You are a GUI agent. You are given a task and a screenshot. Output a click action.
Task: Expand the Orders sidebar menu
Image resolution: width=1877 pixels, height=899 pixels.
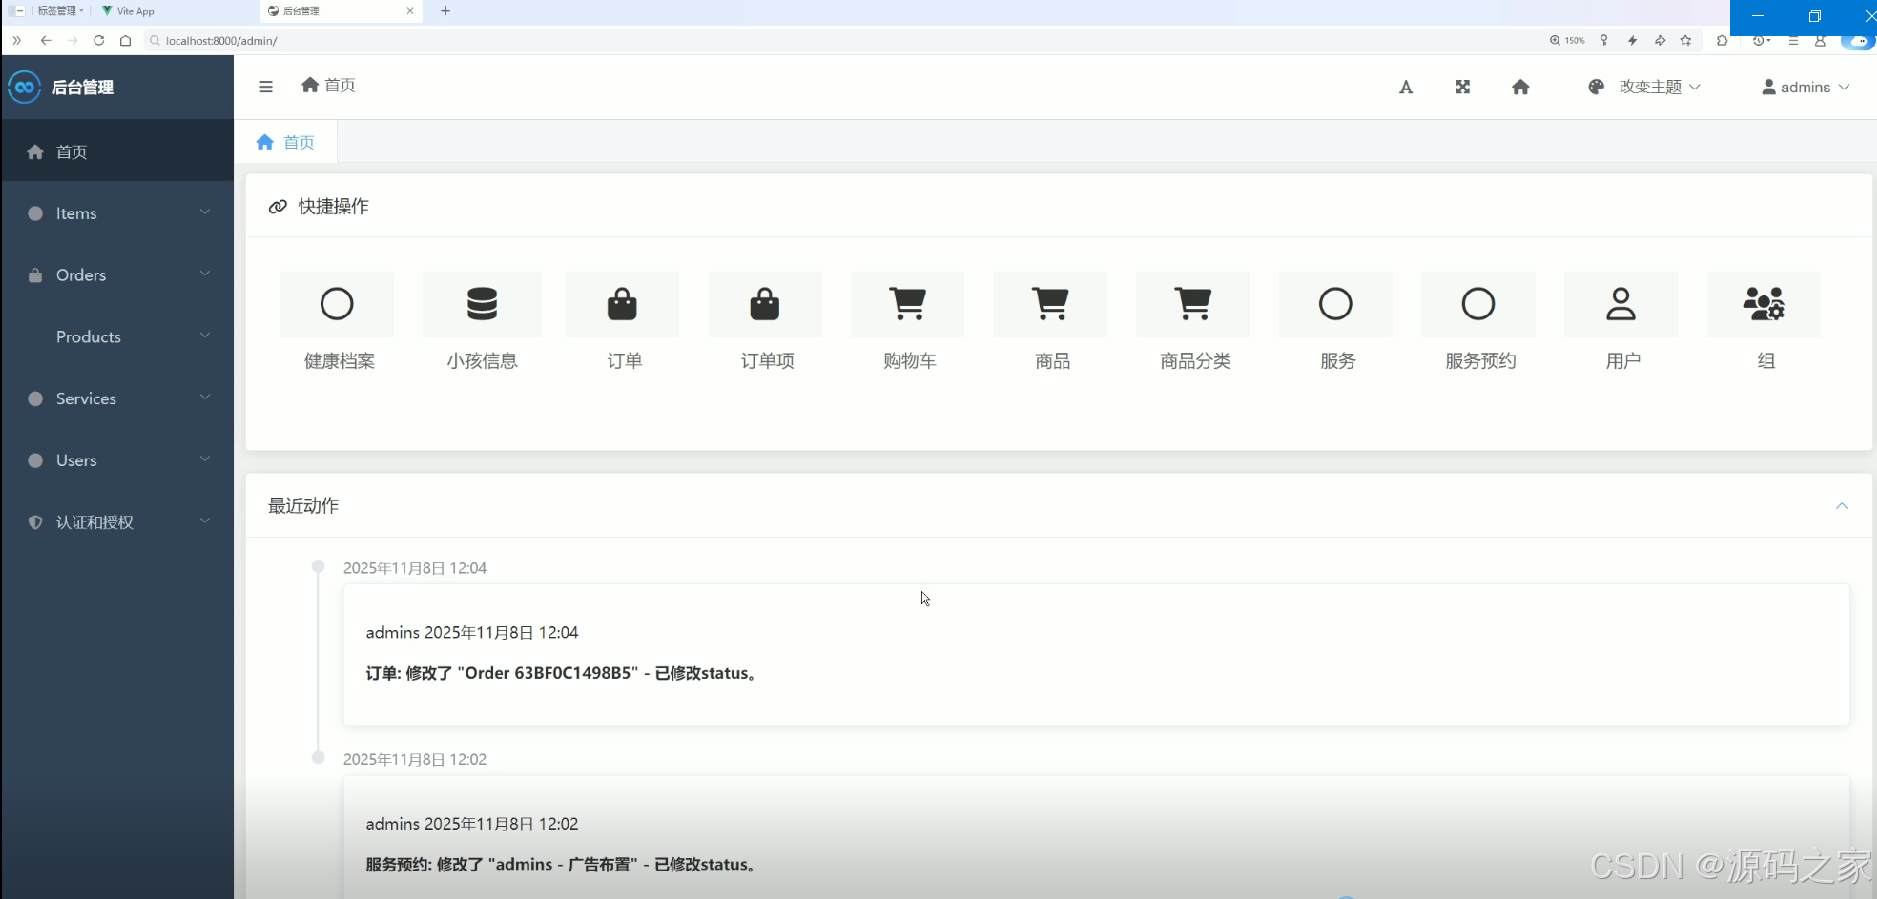118,275
